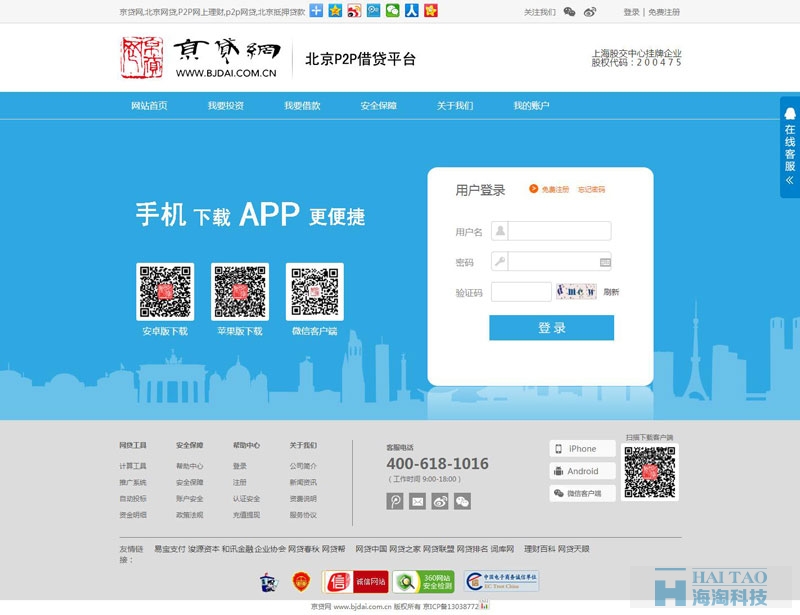Click the gray Tencent Weibo footer icon
The width and height of the screenshot is (800, 615).
tap(395, 501)
